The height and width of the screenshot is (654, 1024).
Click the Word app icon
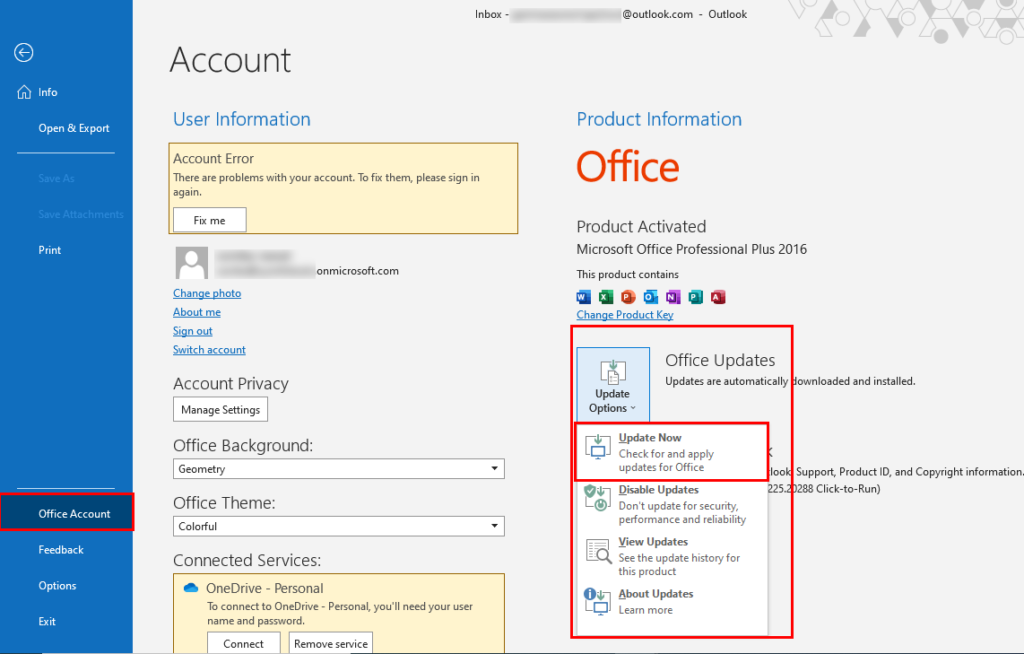[x=583, y=297]
